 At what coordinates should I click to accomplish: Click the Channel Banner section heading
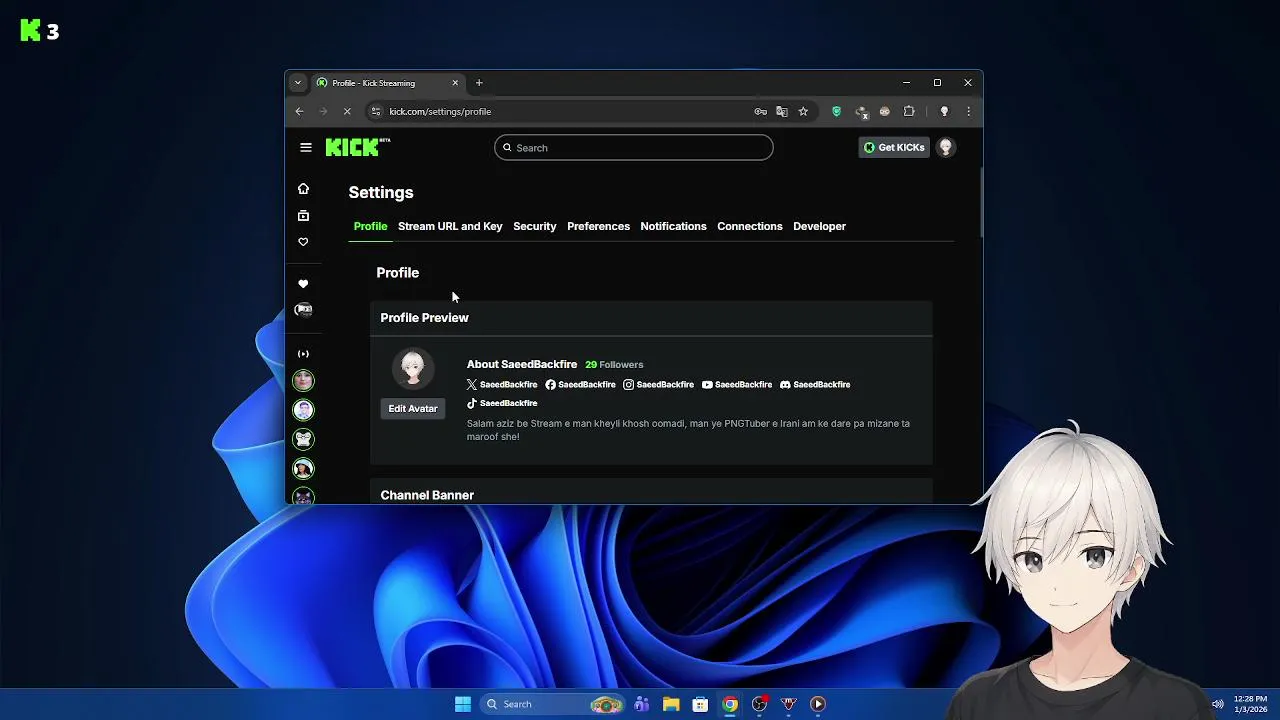point(427,495)
